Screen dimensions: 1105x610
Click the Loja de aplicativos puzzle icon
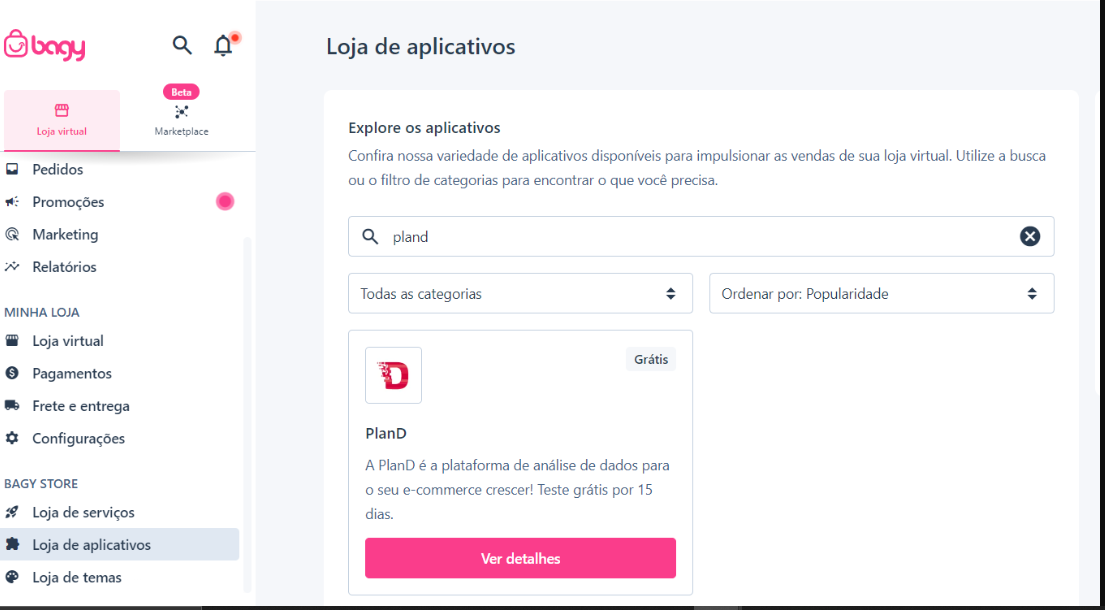(x=12, y=544)
